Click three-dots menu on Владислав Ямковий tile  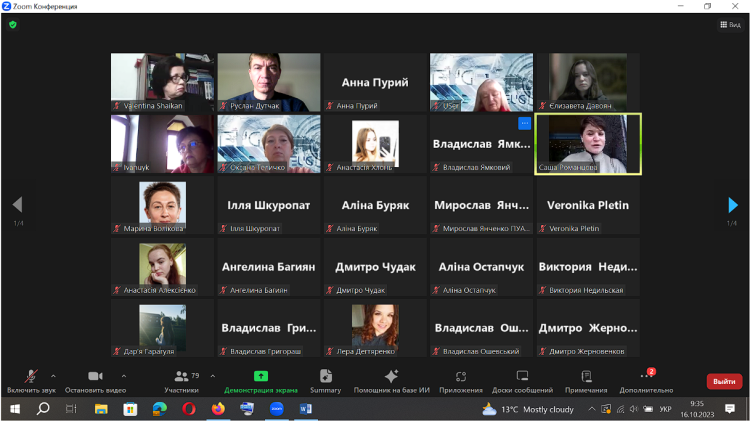[x=524, y=124]
